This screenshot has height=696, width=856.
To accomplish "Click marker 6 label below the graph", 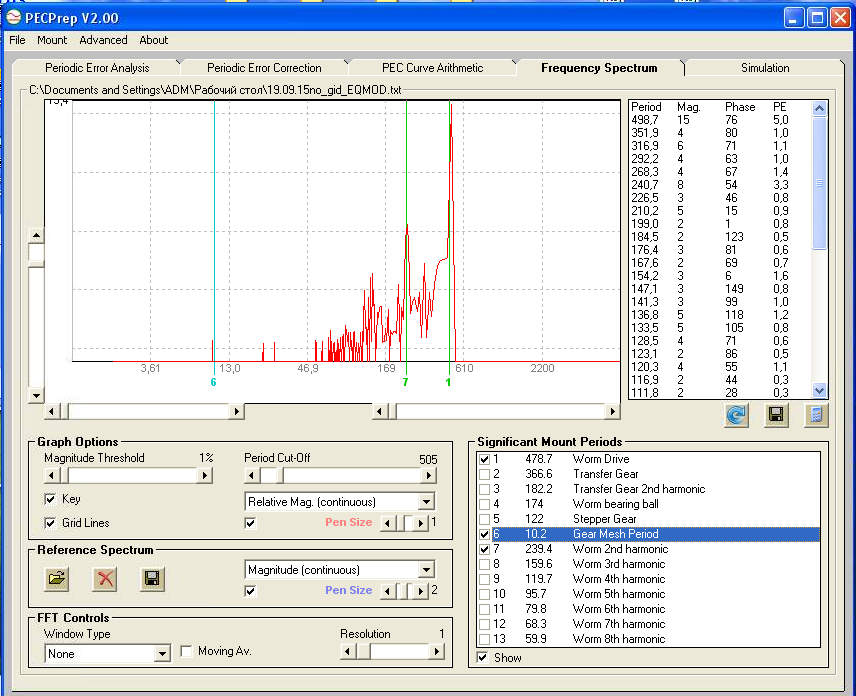I will click(x=213, y=382).
